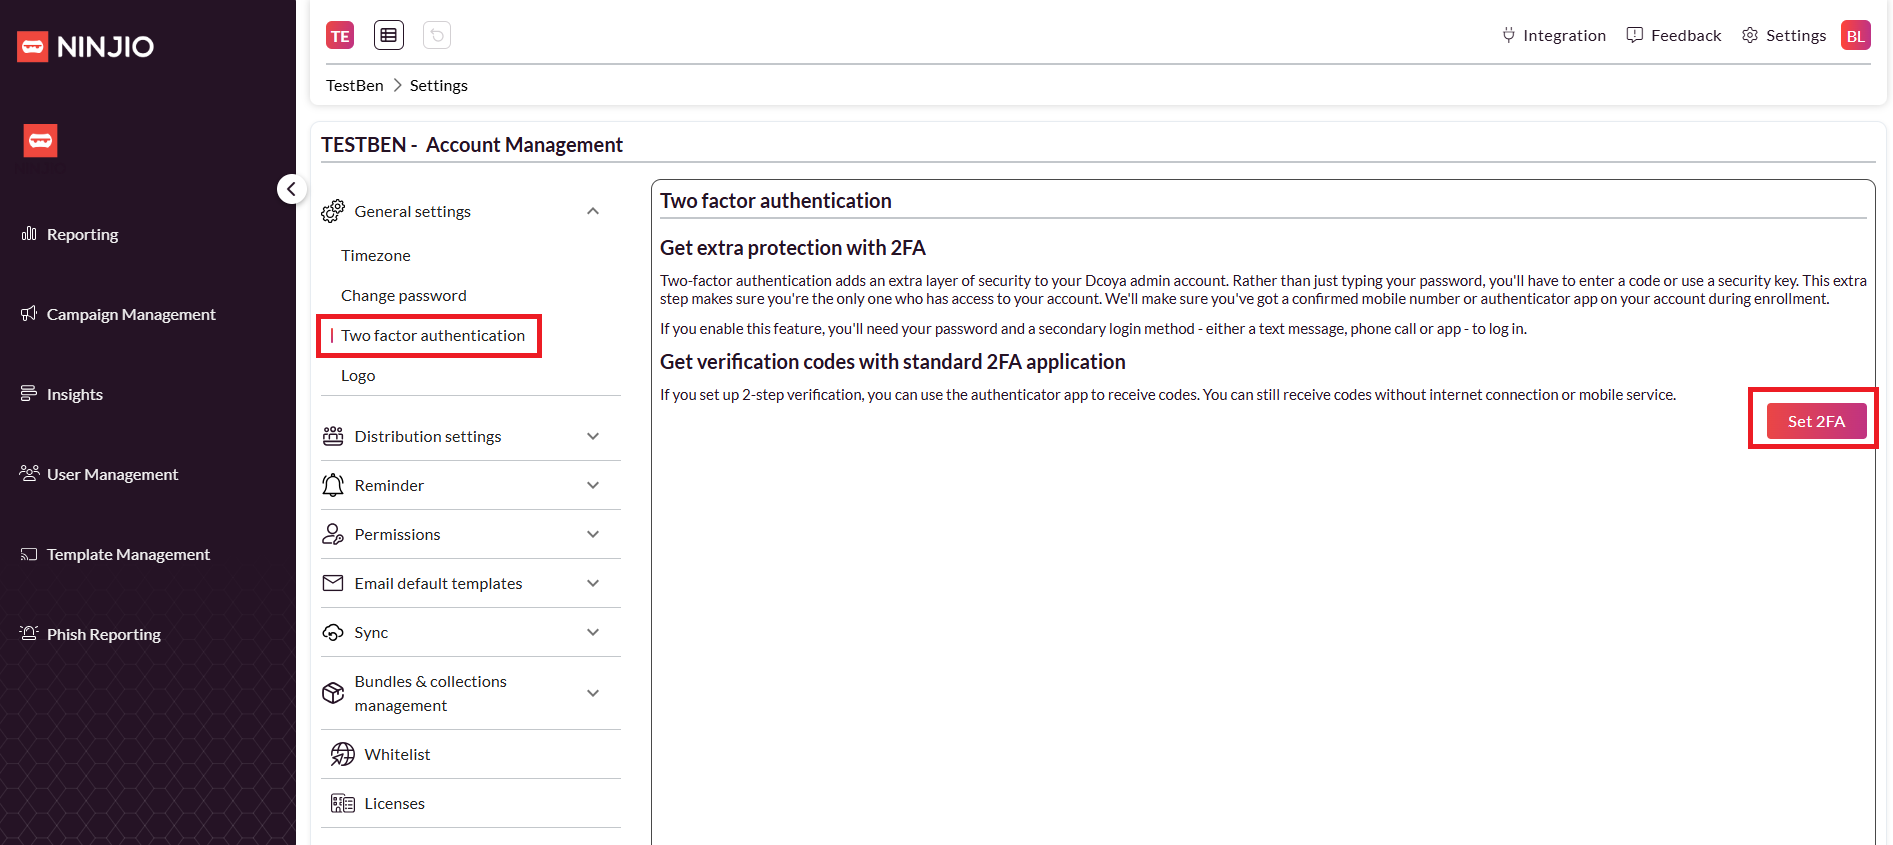Expand the Permissions section chevron
The image size is (1893, 845).
(x=593, y=534)
